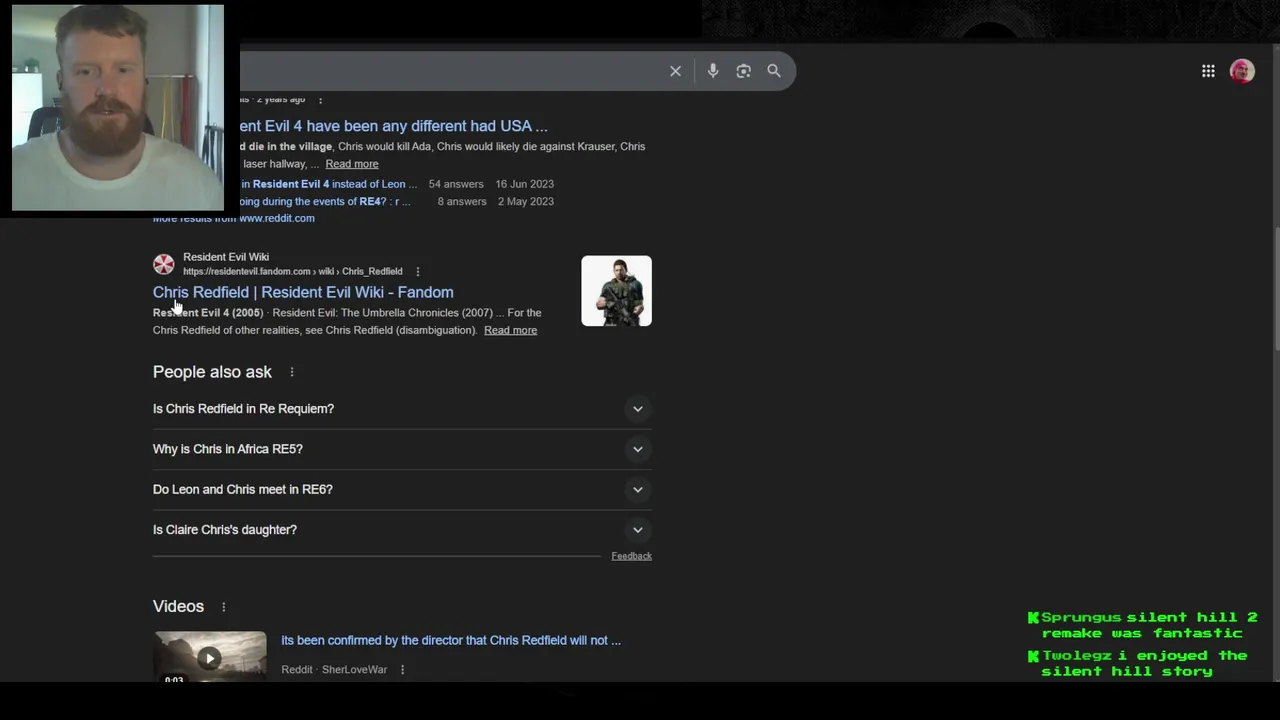Open options menu for Resident Evil Wiki result
This screenshot has height=720, width=1280.
[x=418, y=272]
